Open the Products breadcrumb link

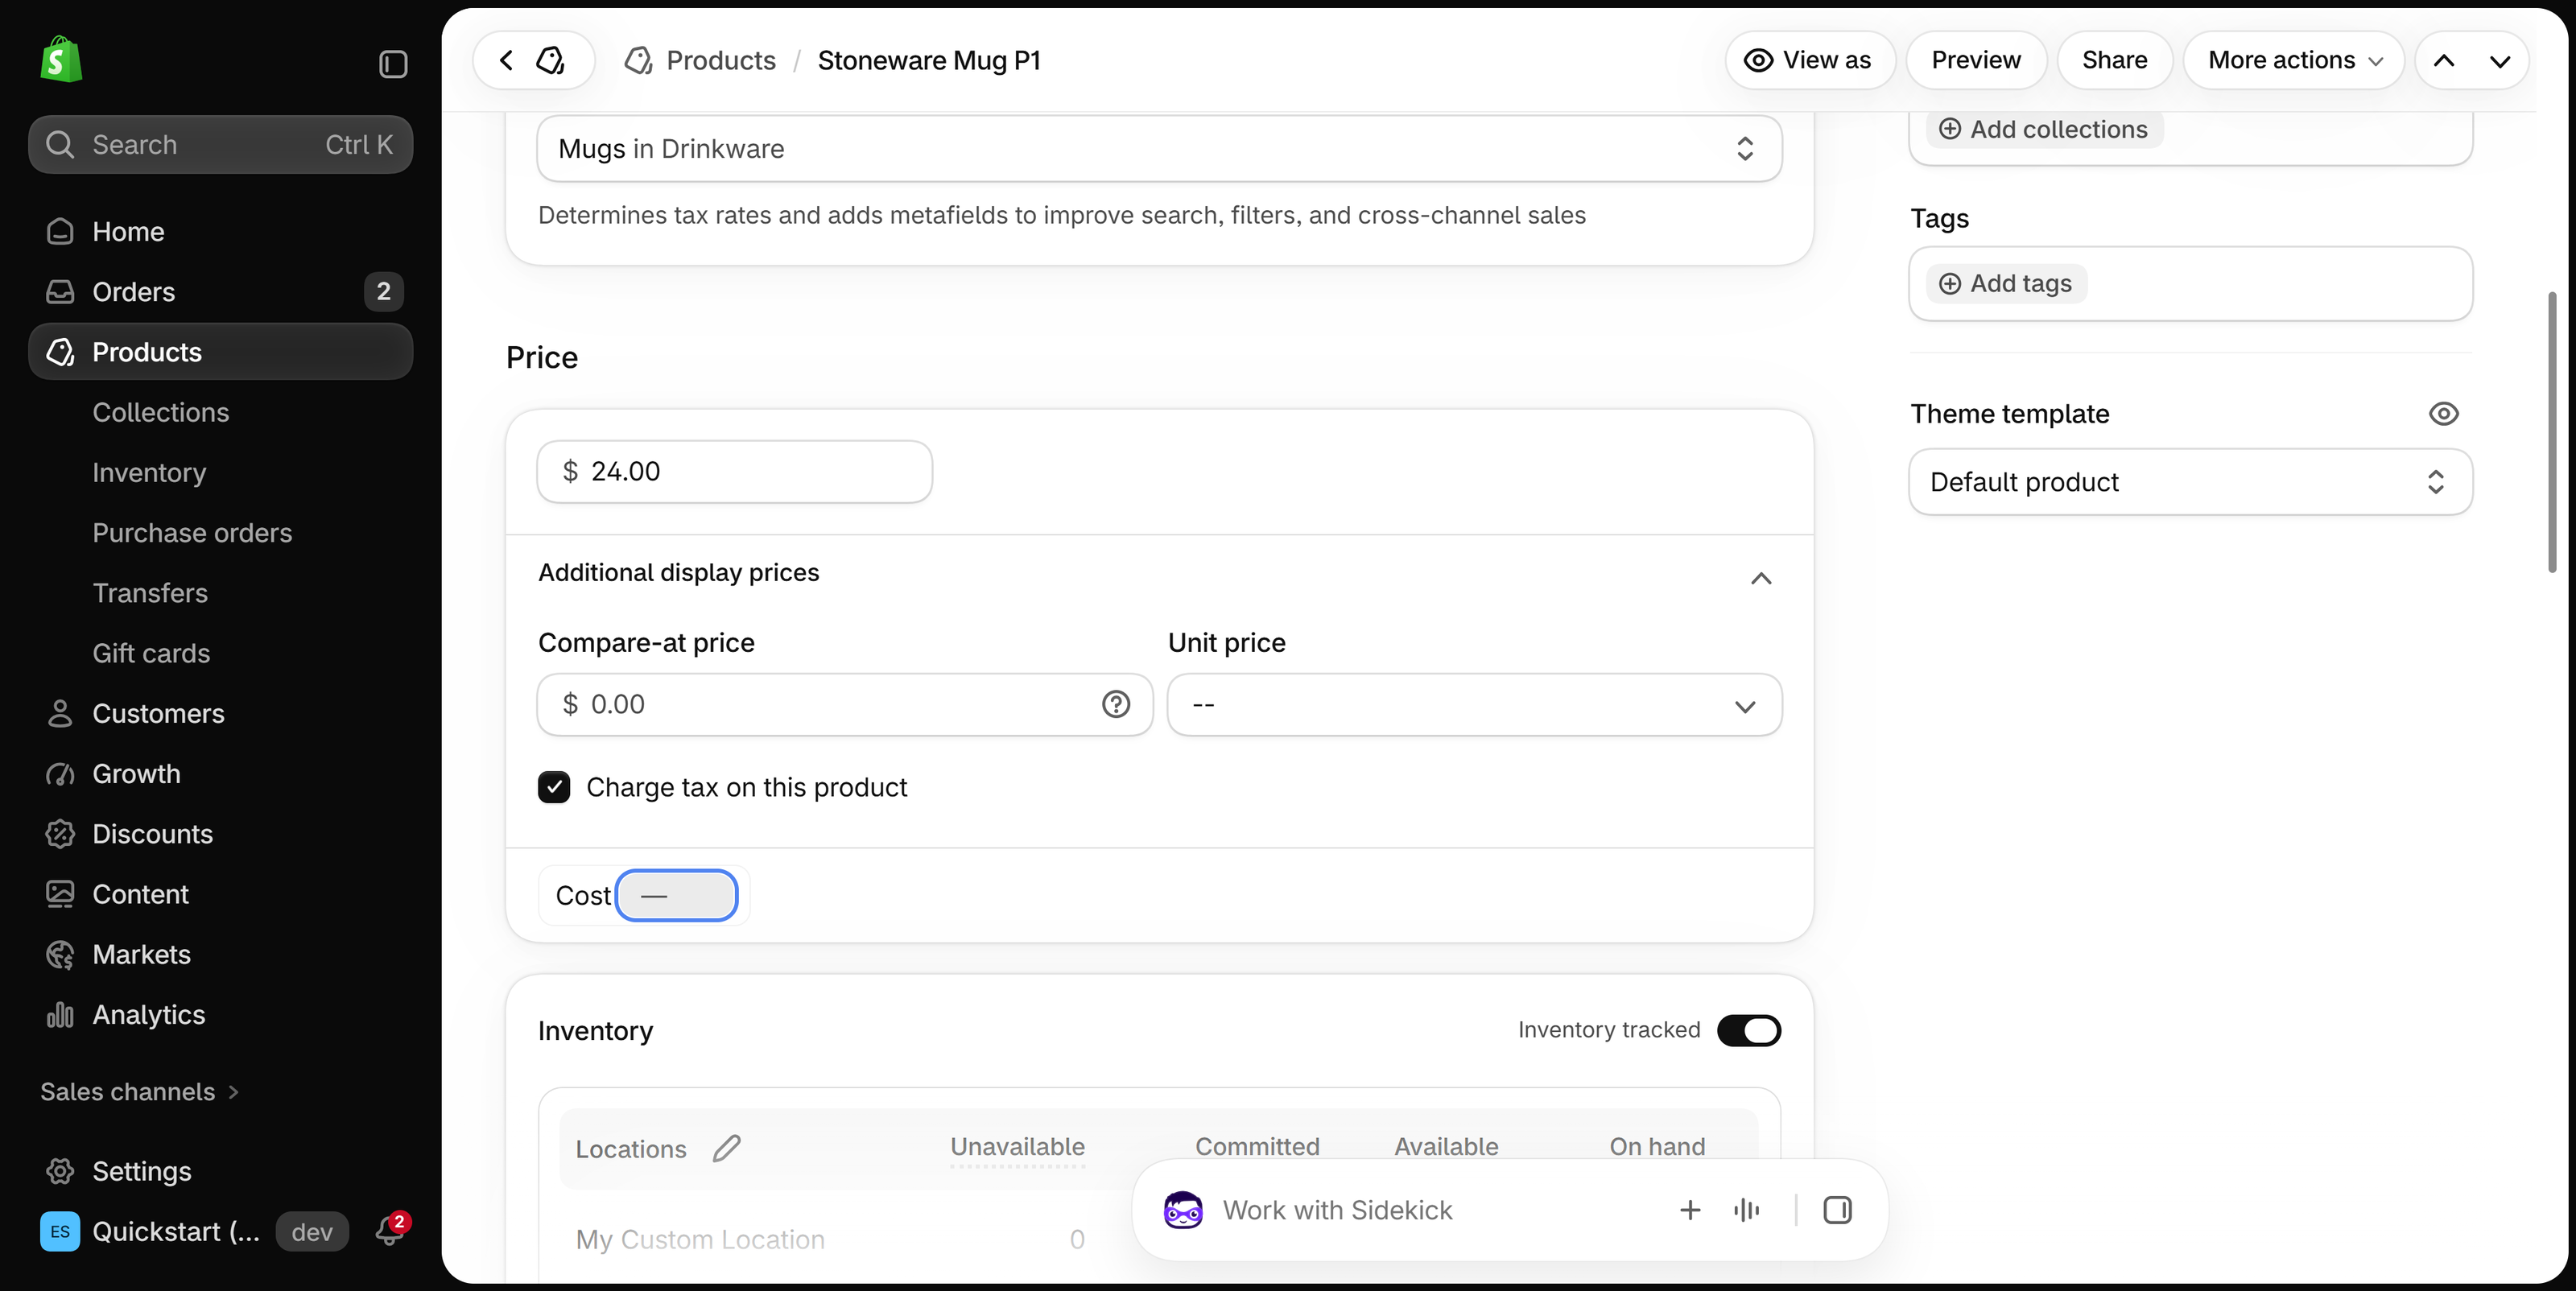pos(721,61)
